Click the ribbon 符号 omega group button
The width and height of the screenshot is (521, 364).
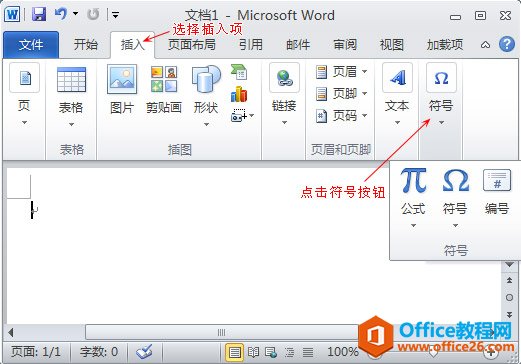[441, 78]
